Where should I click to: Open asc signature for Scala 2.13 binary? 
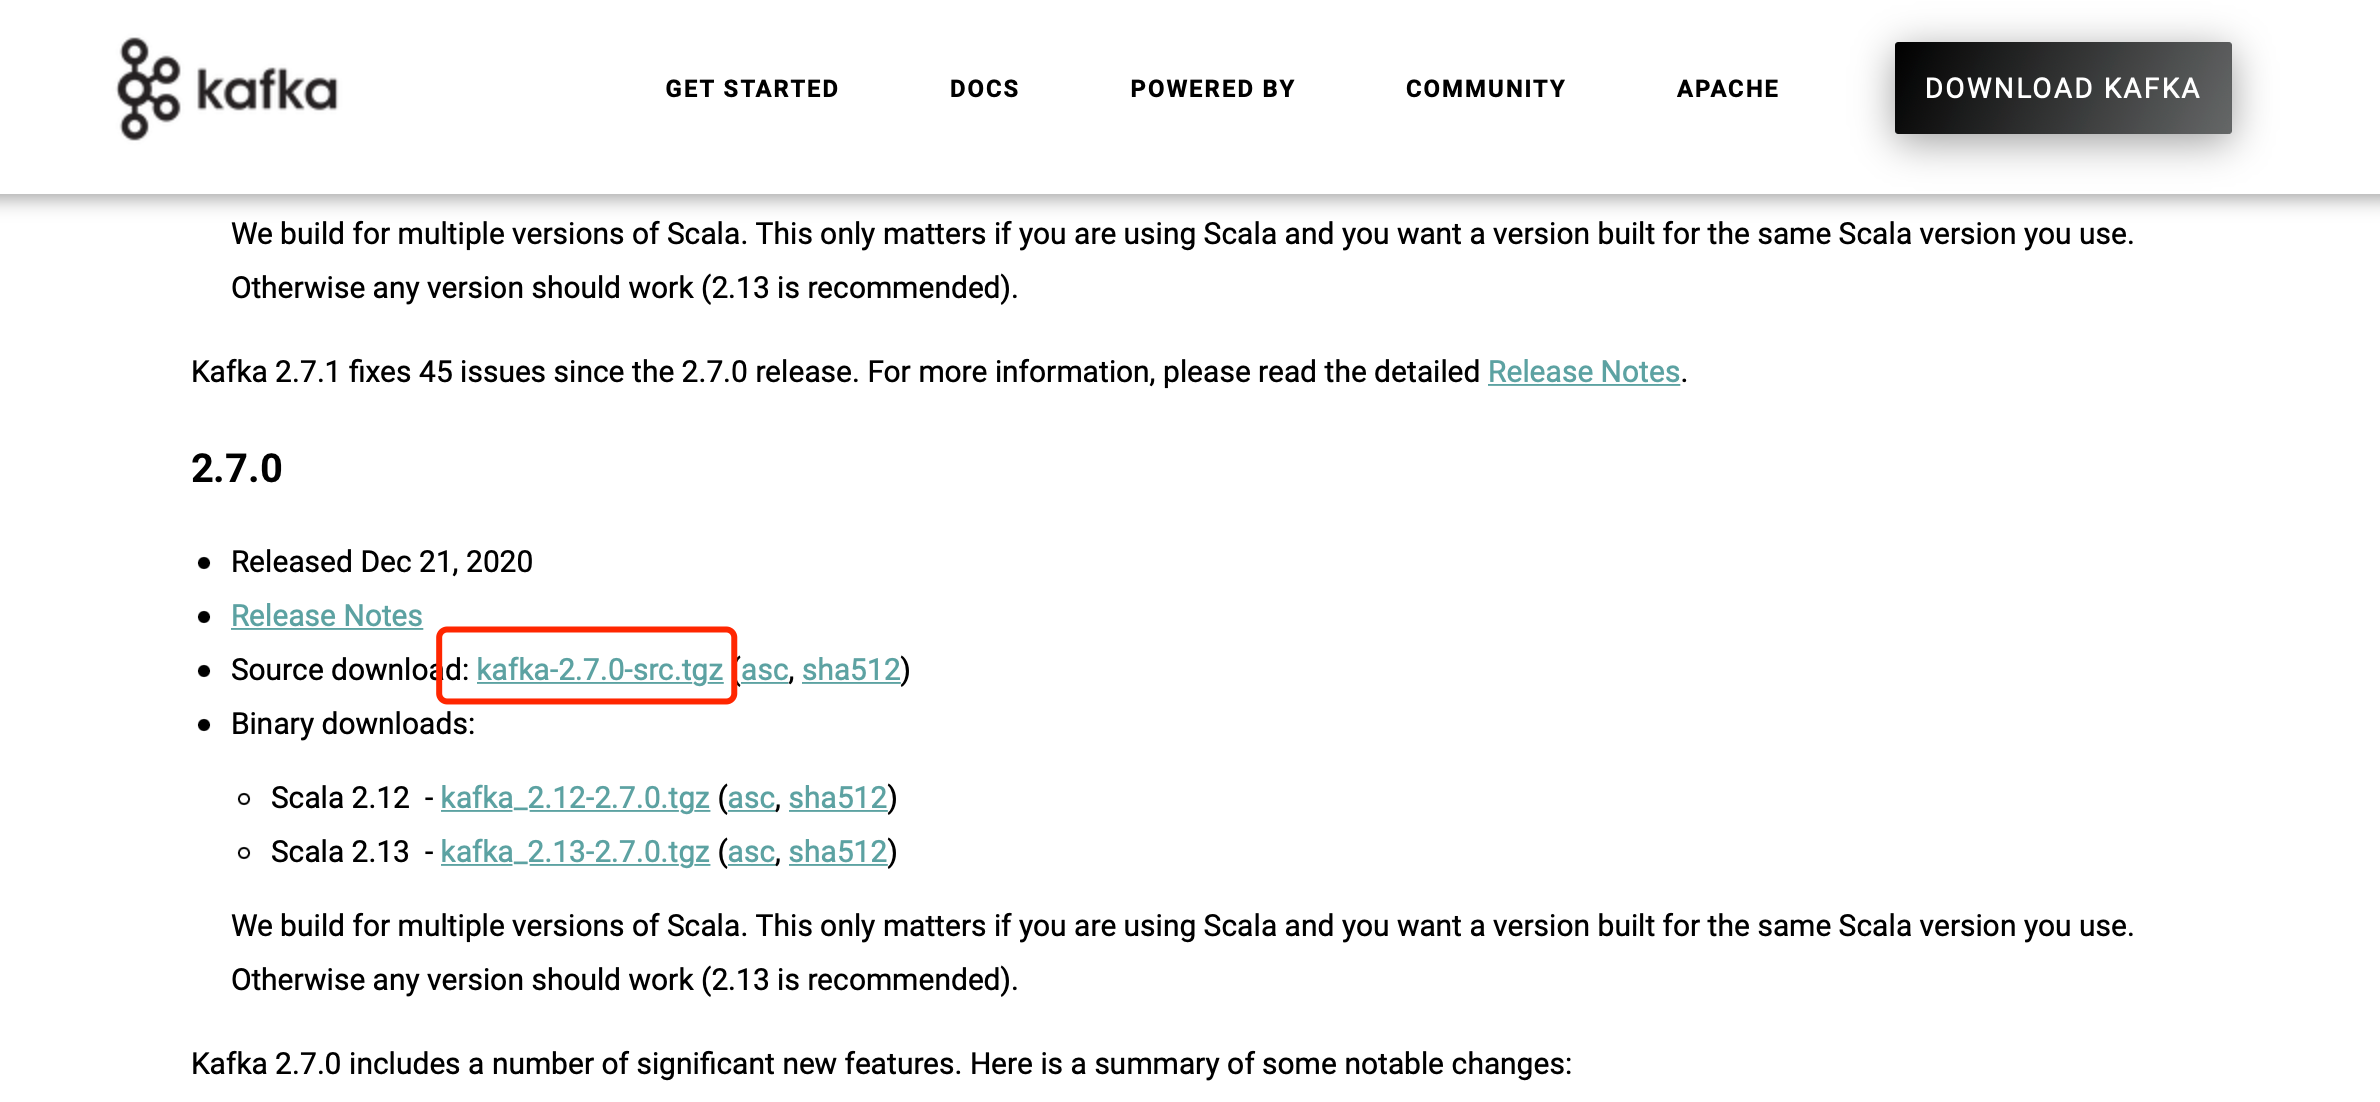click(x=751, y=852)
